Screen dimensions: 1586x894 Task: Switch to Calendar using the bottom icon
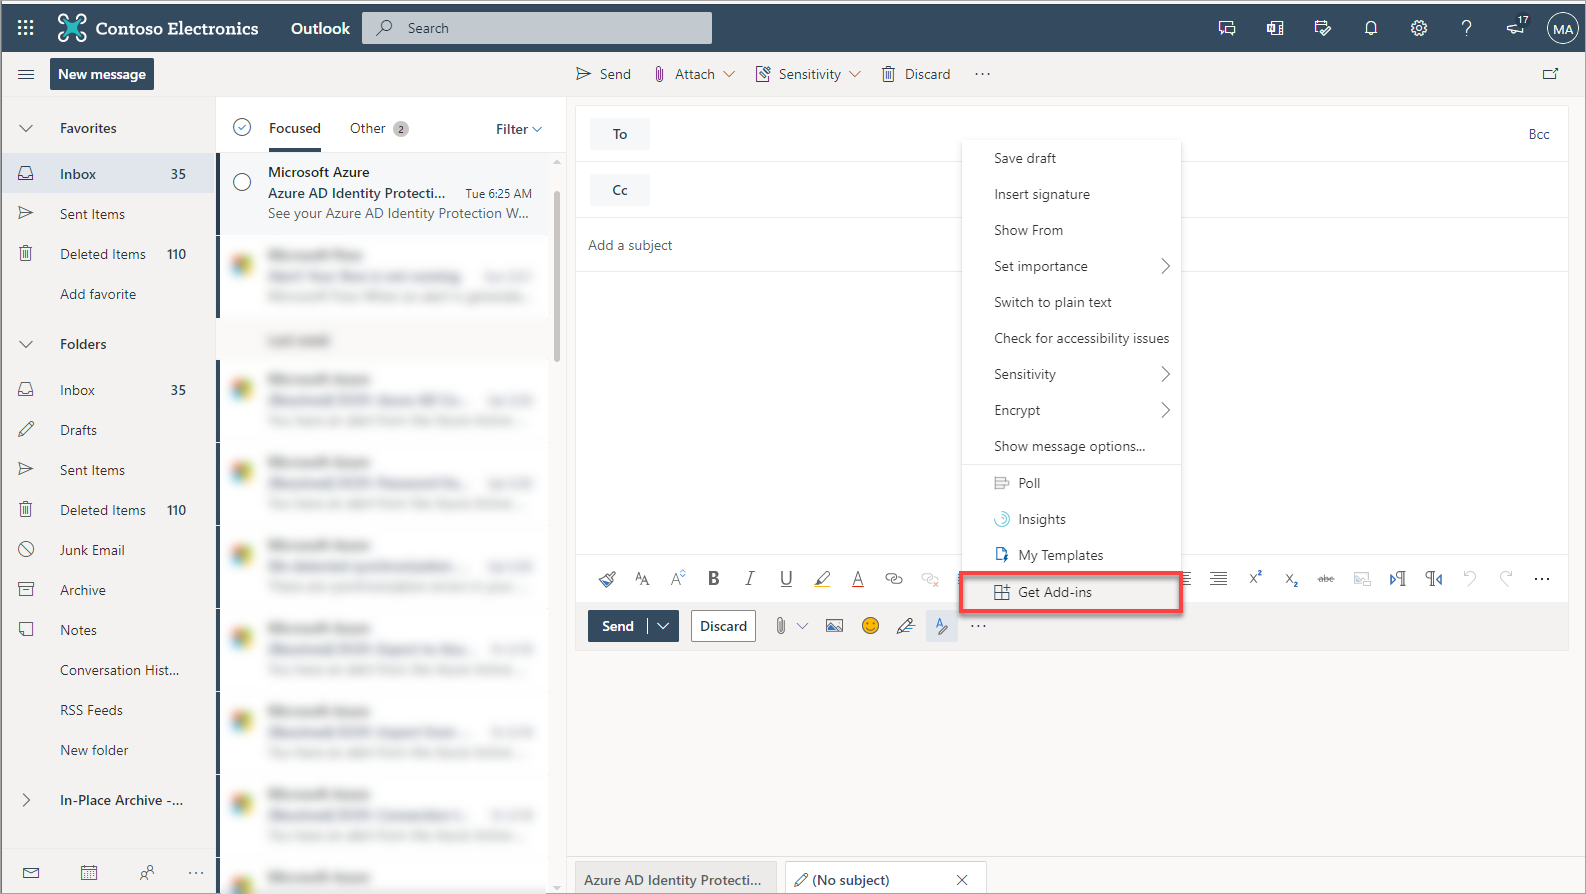click(89, 873)
